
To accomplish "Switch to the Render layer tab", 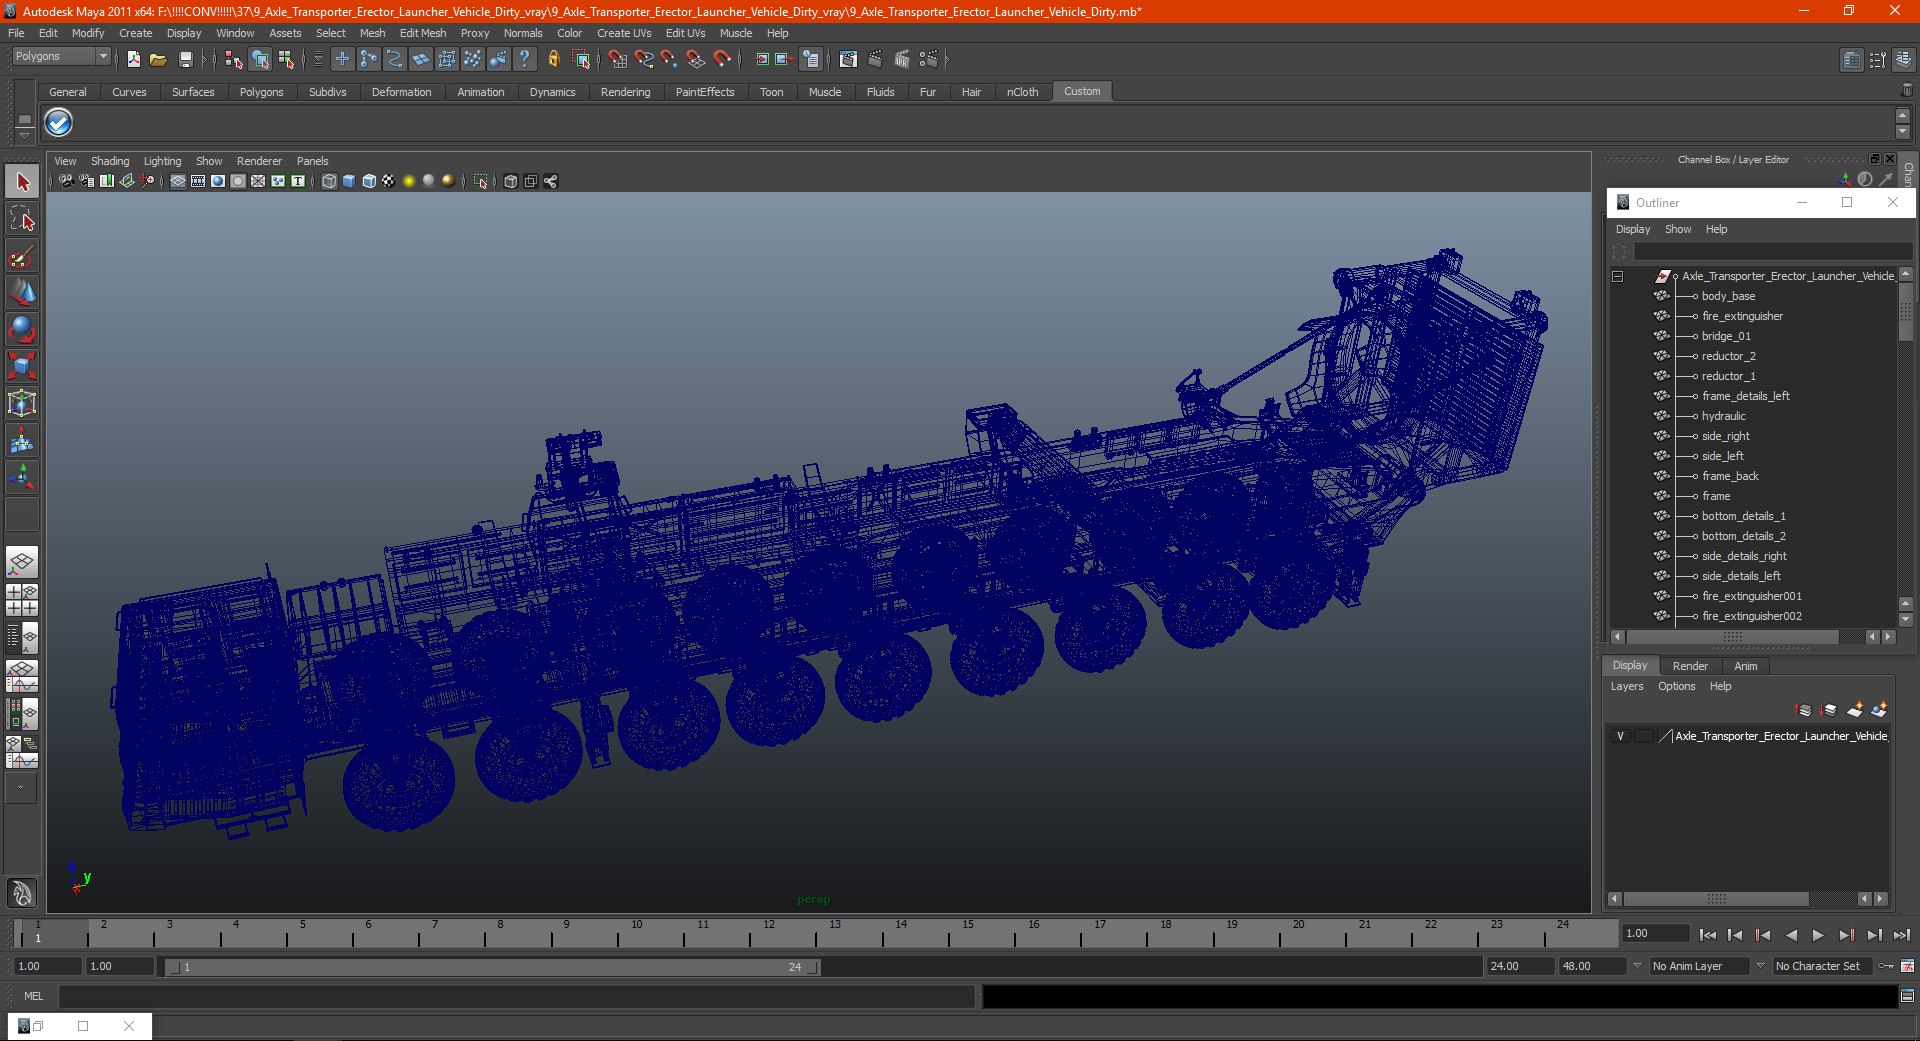I will (x=1690, y=666).
